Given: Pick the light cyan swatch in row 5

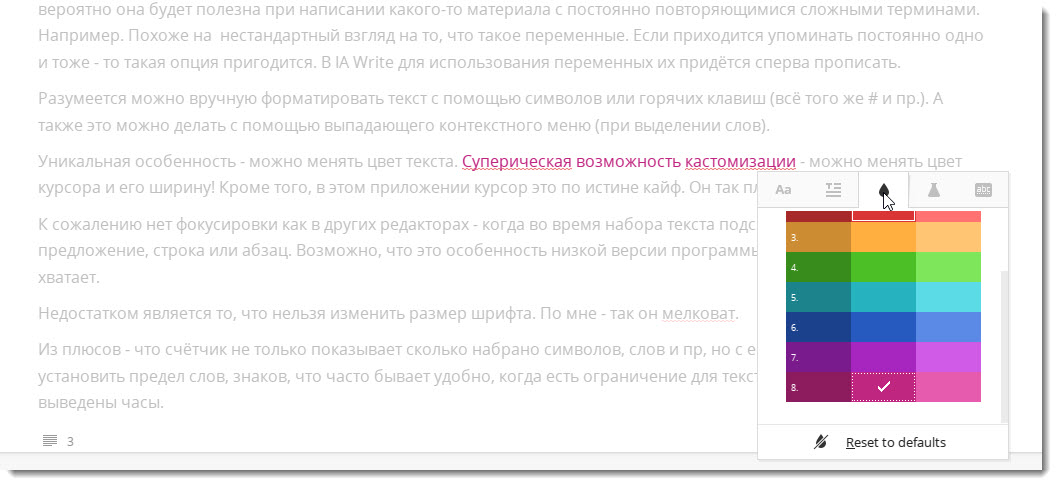Looking at the screenshot, I should pyautogui.click(x=948, y=297).
